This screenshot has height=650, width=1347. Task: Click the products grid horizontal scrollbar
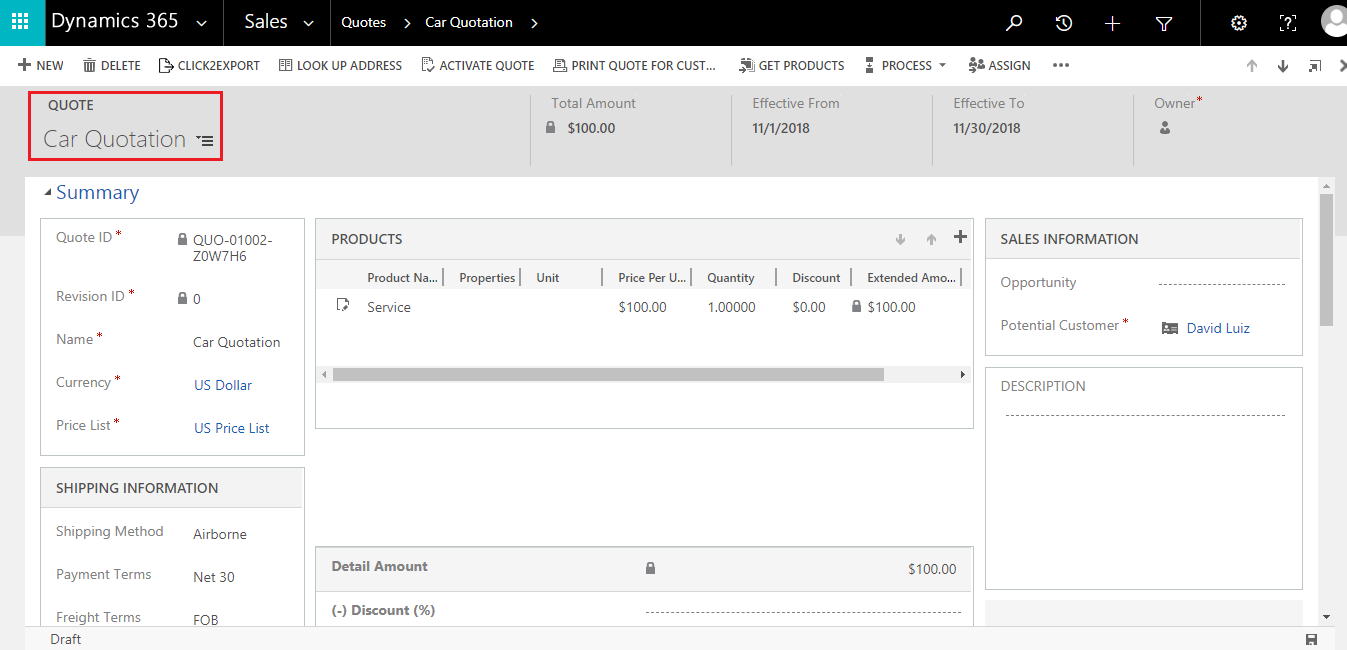pyautogui.click(x=608, y=374)
